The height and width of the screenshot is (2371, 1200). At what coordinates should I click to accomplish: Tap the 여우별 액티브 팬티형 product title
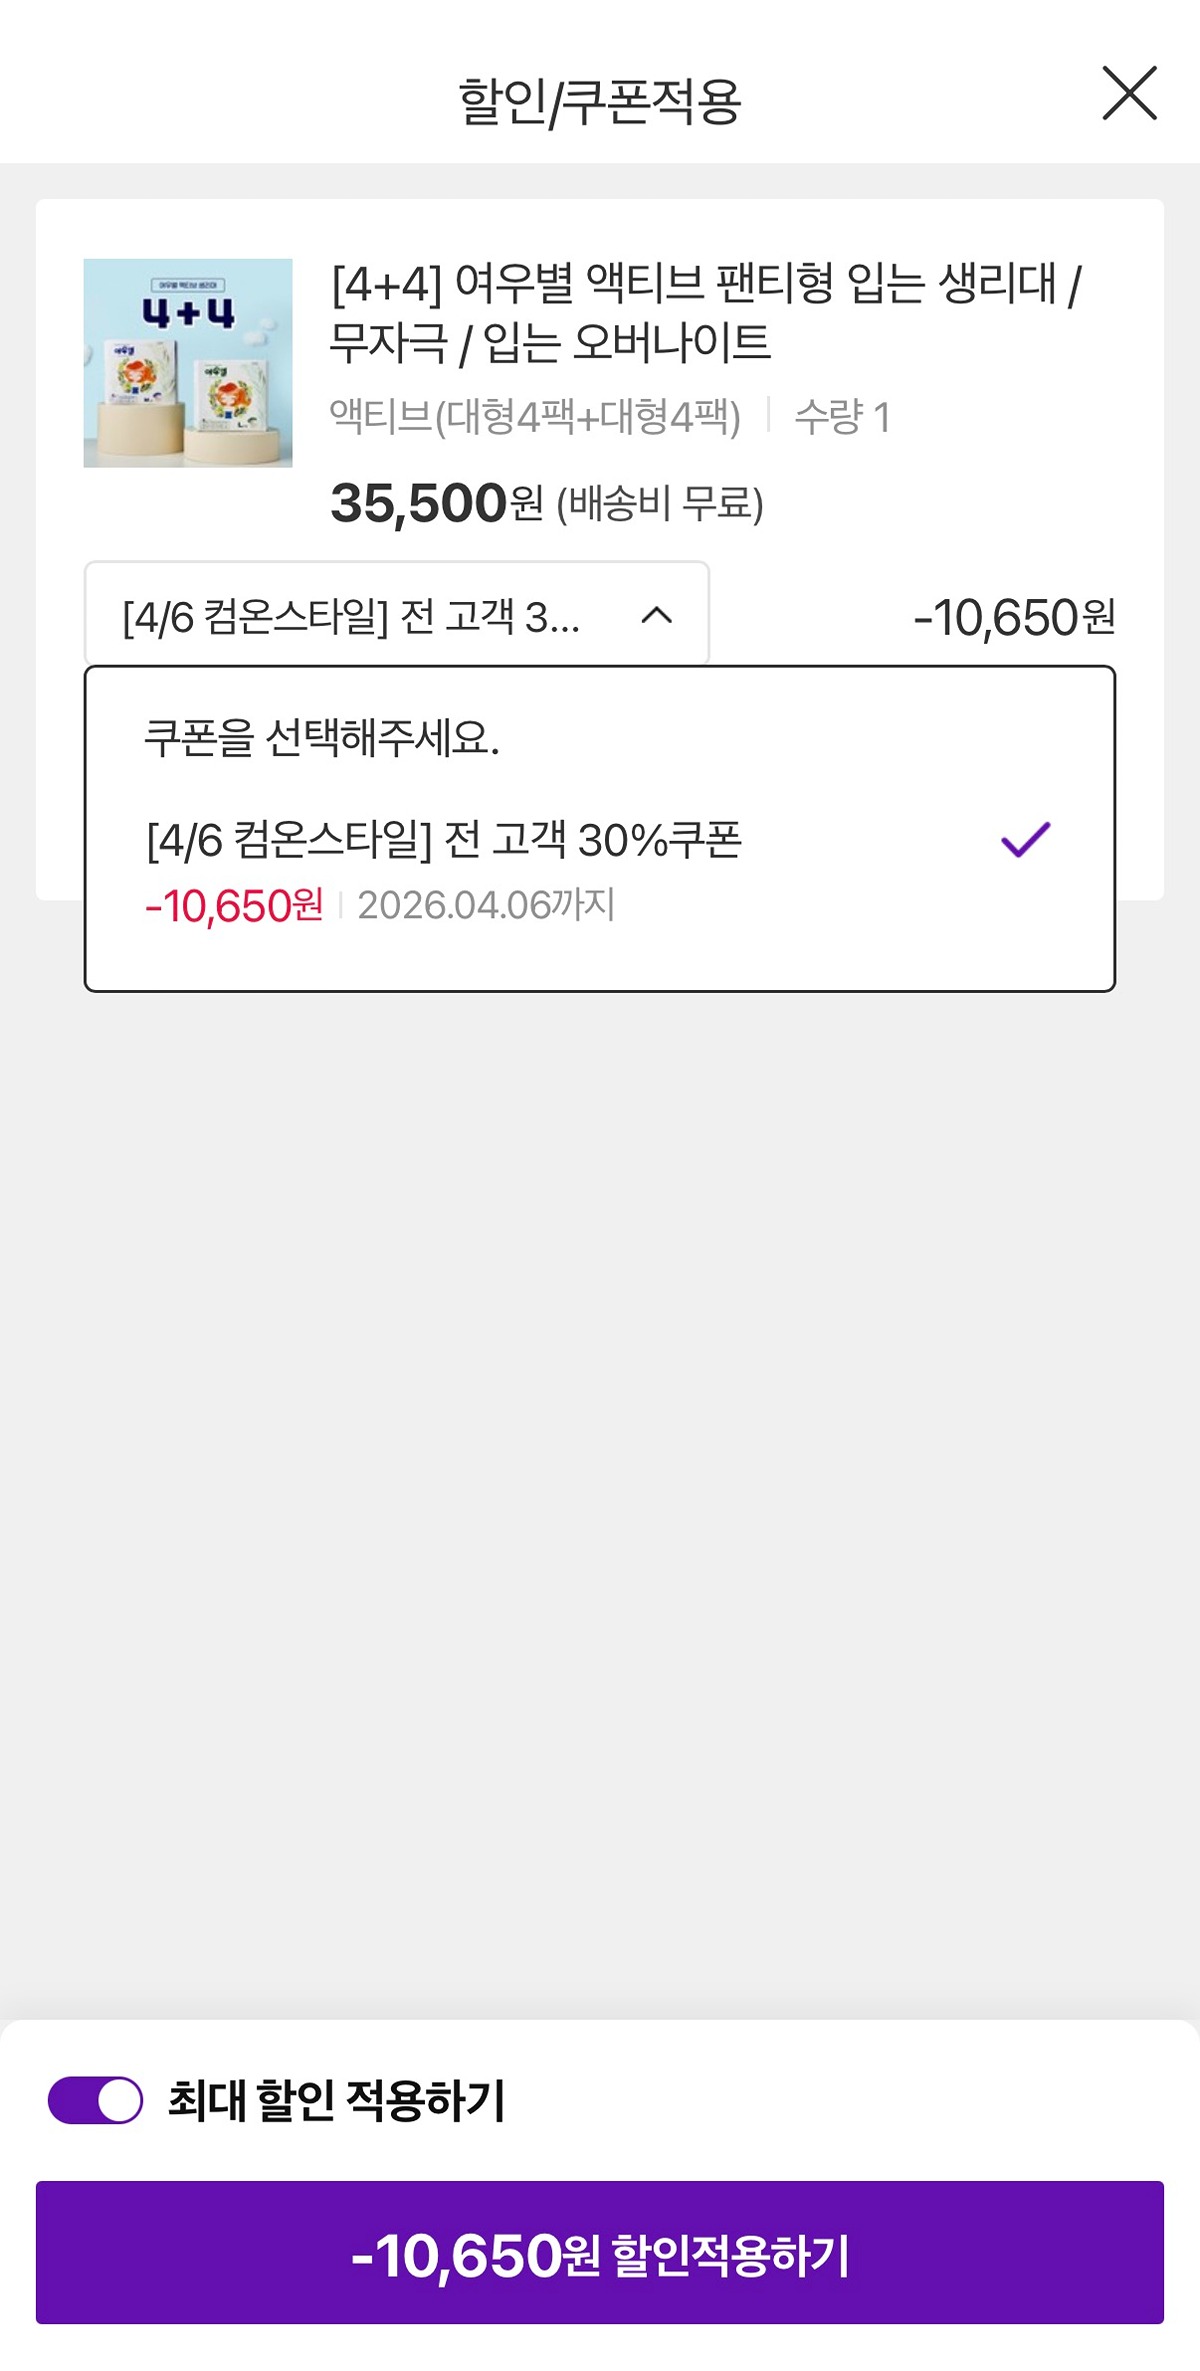(x=705, y=312)
